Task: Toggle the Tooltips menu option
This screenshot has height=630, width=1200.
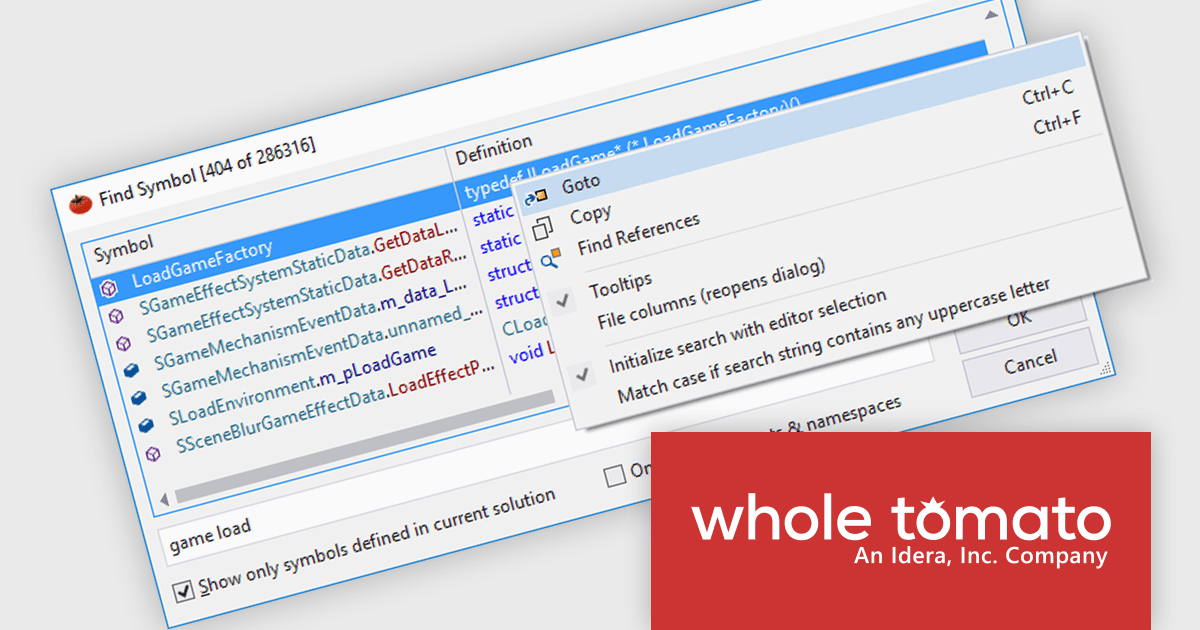Action: 620,283
